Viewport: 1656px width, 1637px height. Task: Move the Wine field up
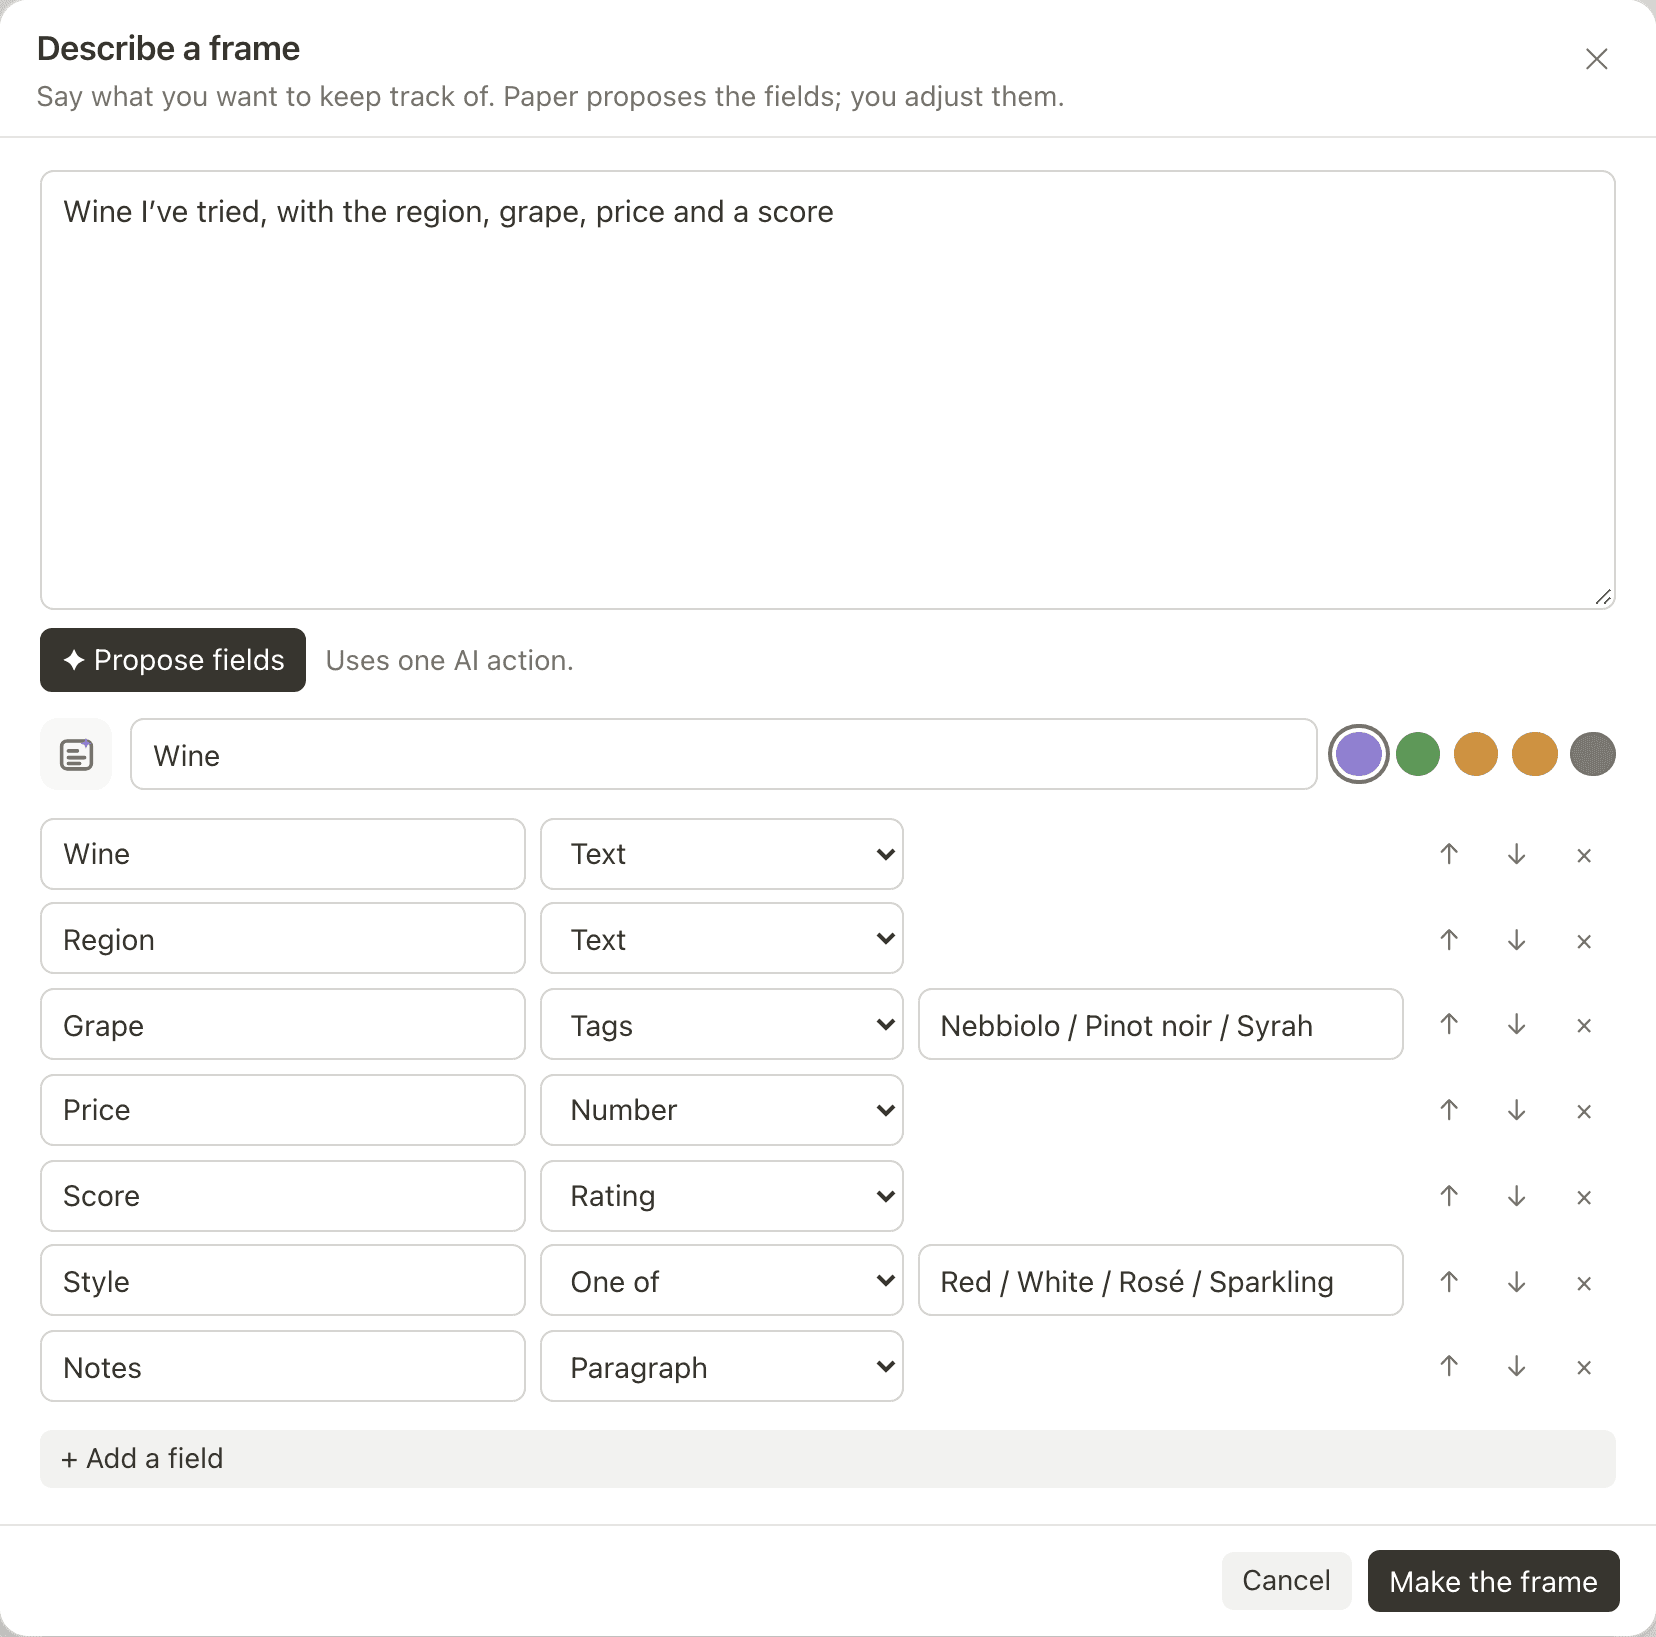point(1449,854)
